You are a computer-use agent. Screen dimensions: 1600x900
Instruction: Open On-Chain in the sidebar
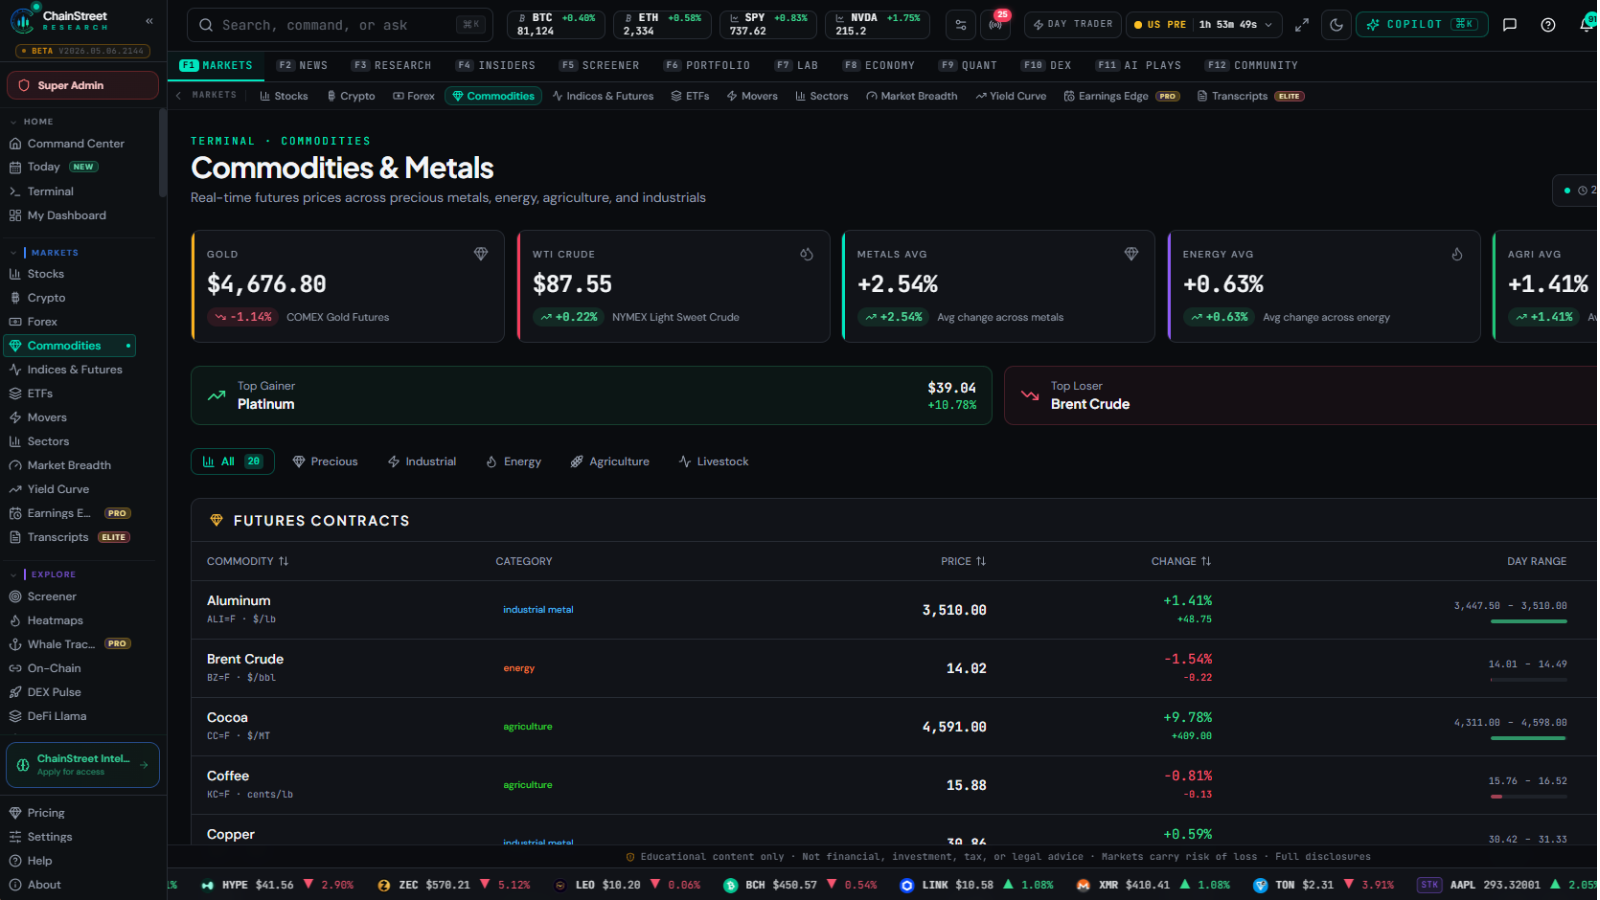54,668
